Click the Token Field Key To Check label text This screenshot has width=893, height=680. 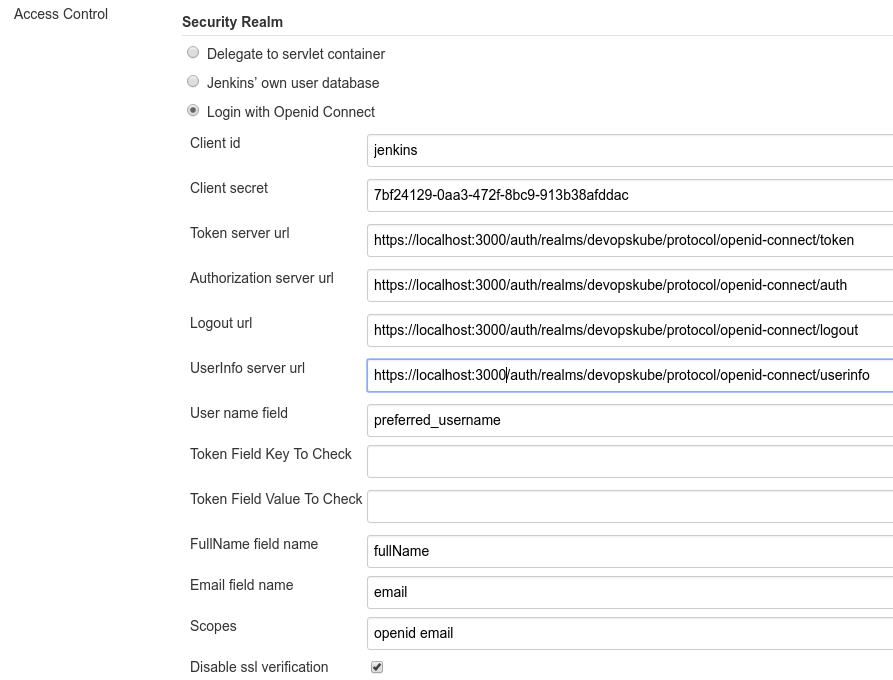pos(270,454)
